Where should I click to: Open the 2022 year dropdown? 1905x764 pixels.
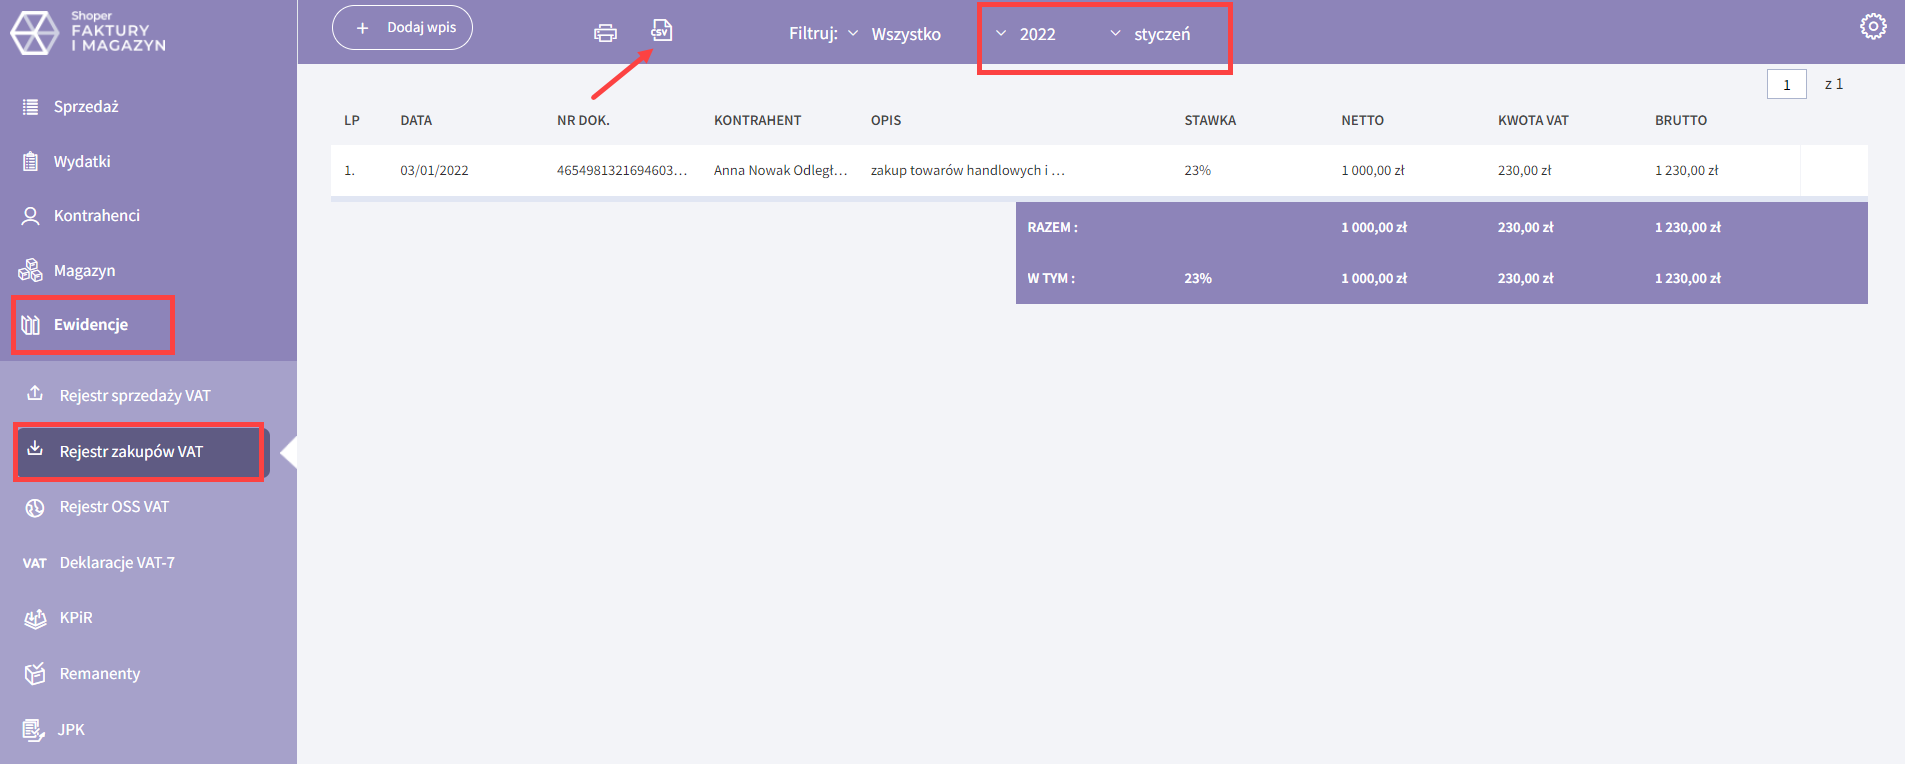1027,34
